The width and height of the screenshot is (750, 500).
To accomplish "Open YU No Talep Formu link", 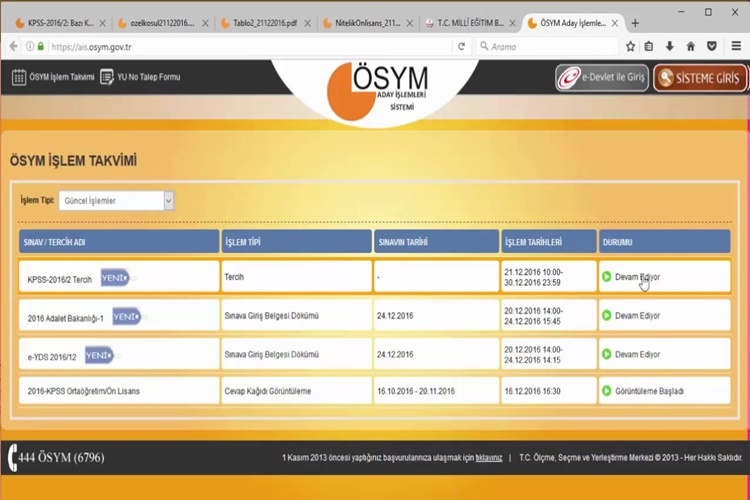I will tap(149, 77).
